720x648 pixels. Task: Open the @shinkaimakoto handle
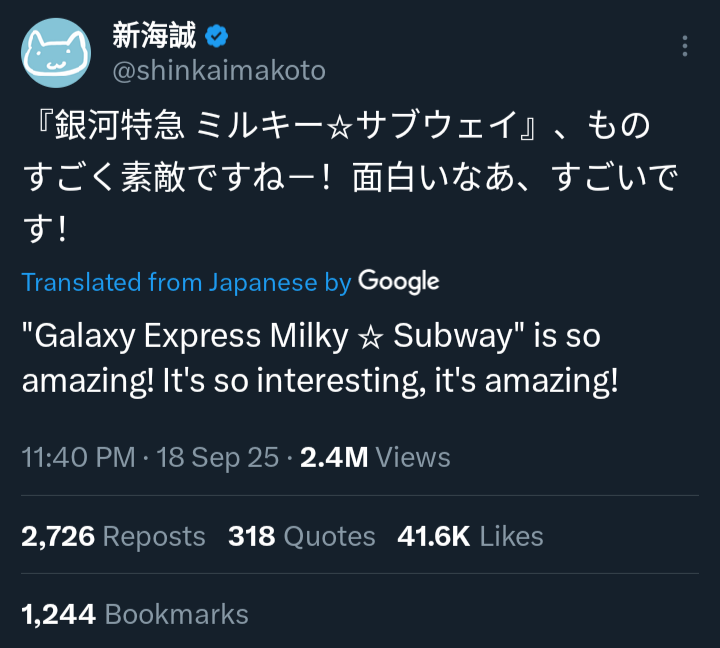click(x=218, y=71)
